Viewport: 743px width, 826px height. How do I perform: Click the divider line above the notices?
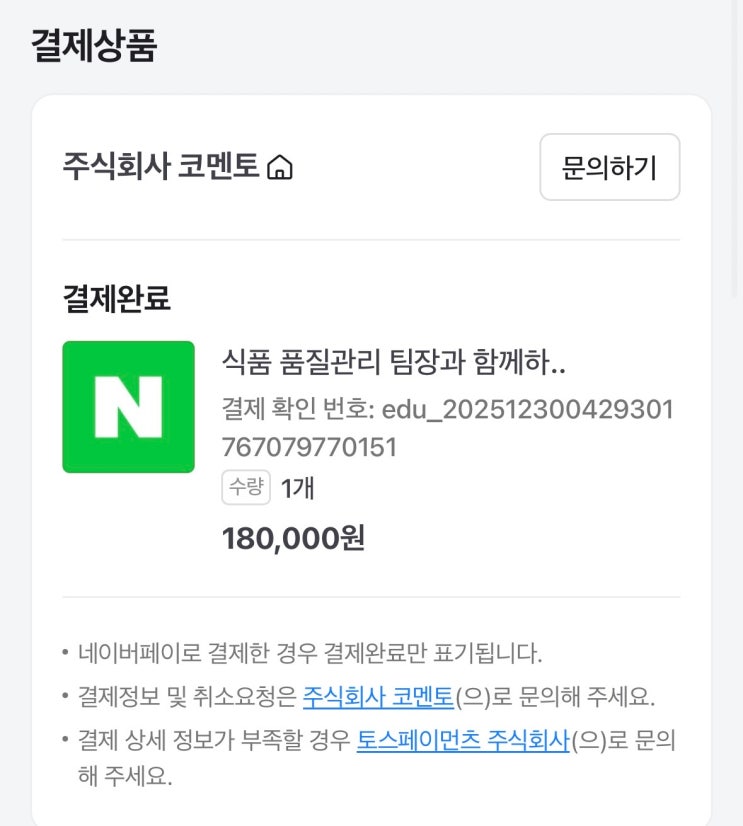coord(371,597)
